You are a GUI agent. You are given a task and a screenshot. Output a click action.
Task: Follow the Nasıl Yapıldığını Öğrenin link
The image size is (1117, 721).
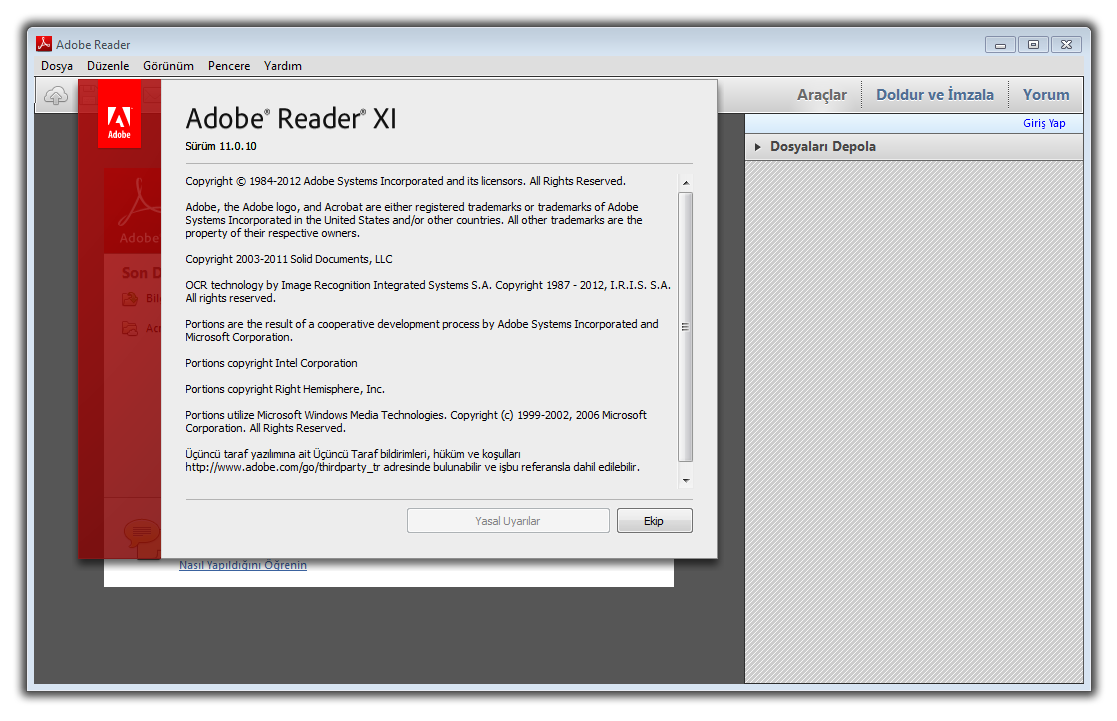tap(243, 565)
